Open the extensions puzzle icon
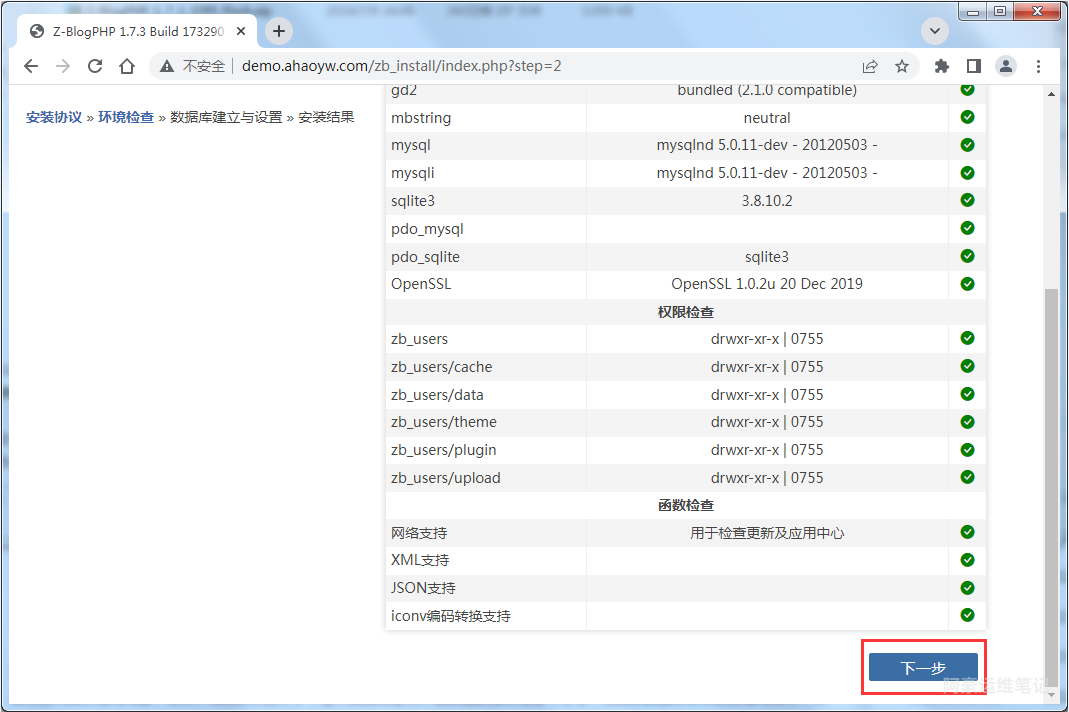Viewport: 1069px width, 712px height. (x=942, y=66)
